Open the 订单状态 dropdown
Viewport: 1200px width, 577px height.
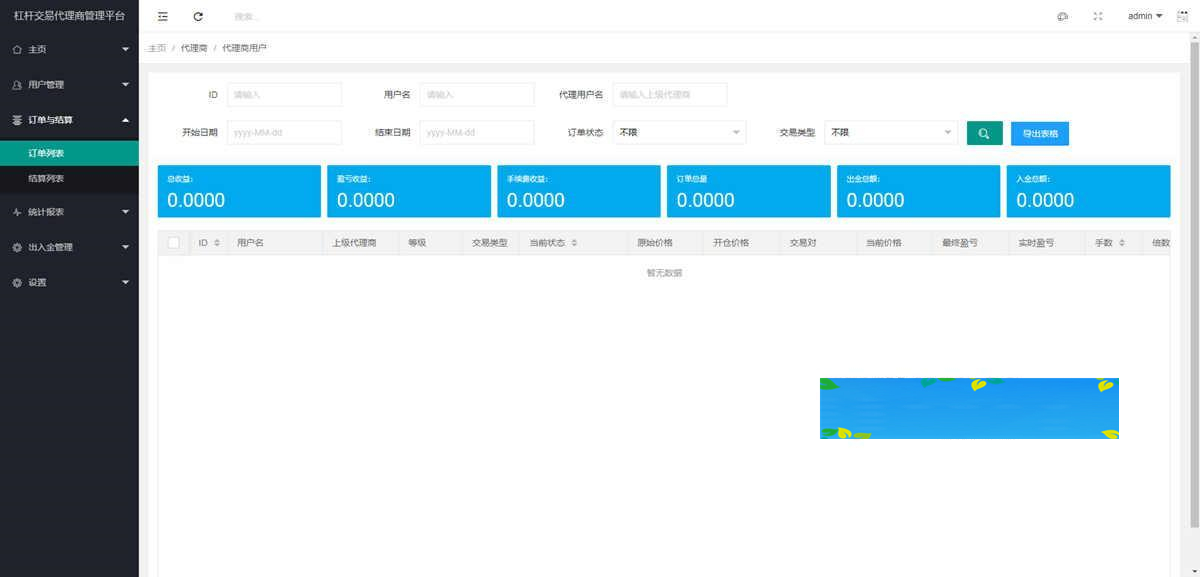click(679, 132)
